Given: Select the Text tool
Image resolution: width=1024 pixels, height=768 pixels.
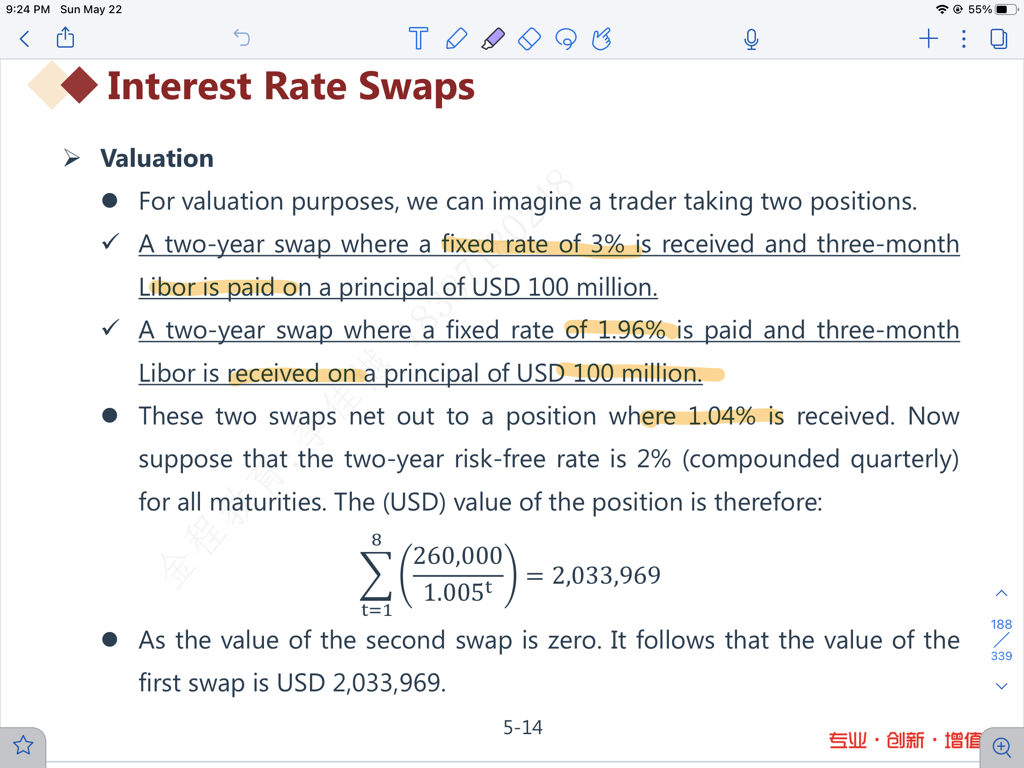Looking at the screenshot, I should 419,39.
